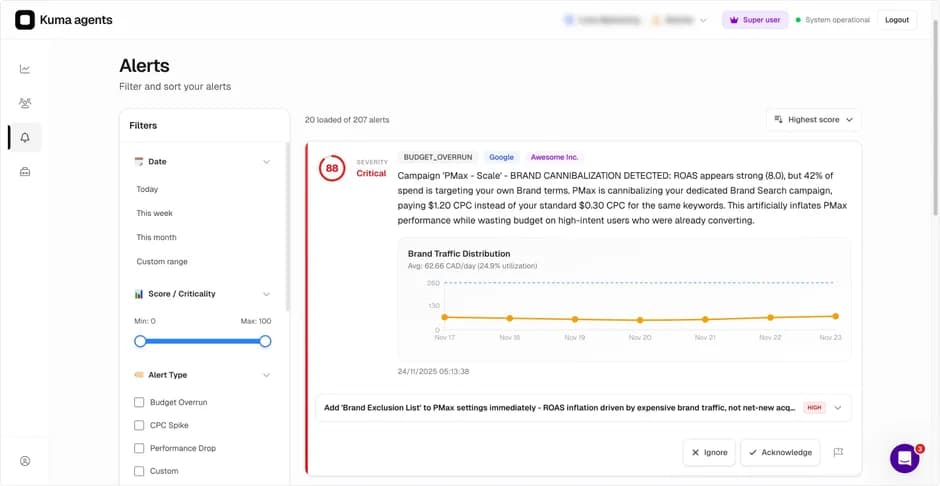
Task: Open the toolbox briefcase sidebar icon
Action: pos(25,171)
